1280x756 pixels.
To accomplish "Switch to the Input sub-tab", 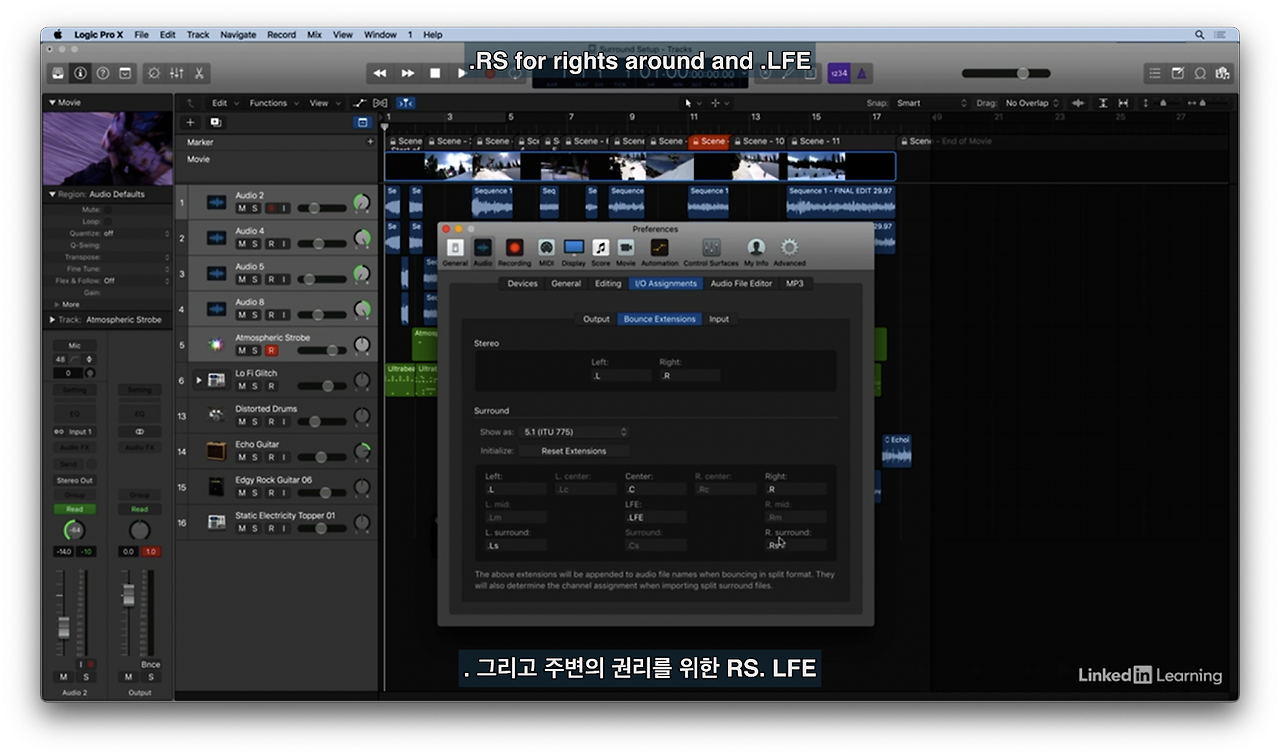I will point(719,319).
